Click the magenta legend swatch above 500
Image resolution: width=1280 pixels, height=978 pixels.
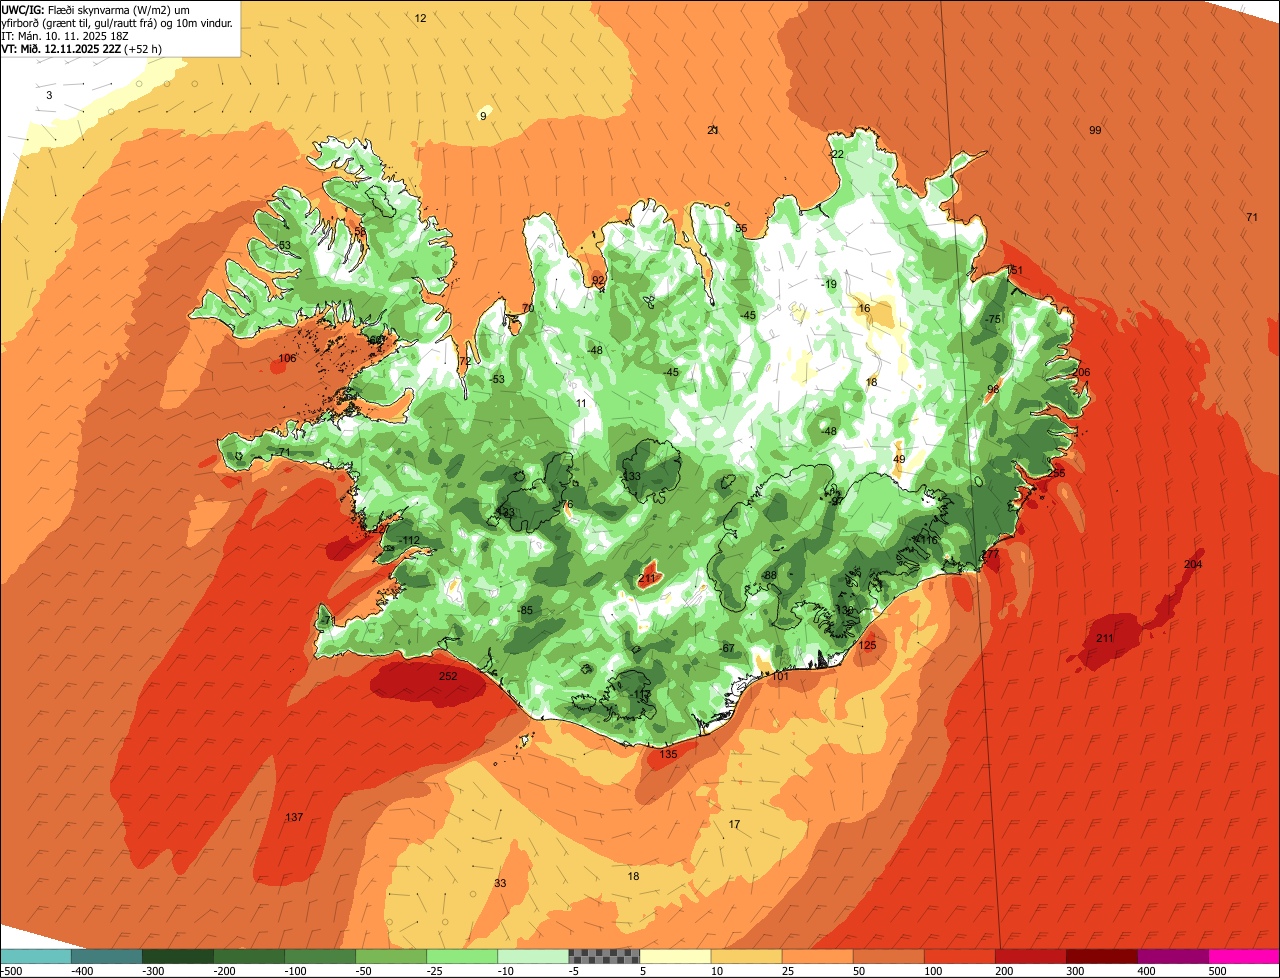point(1244,956)
